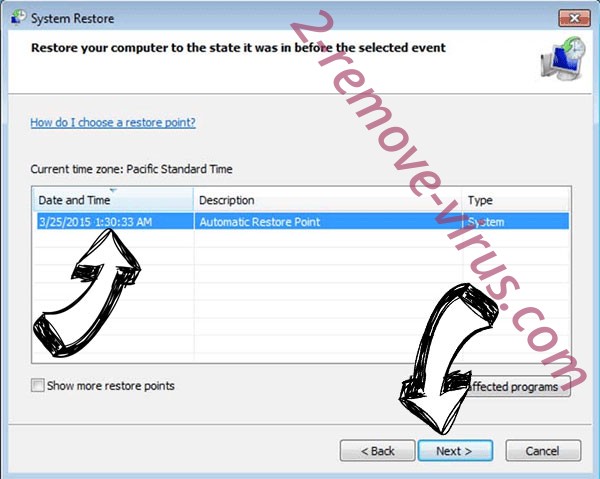Open 'How do I choose a restore point?' link
The width and height of the screenshot is (600, 479).
tap(113, 122)
